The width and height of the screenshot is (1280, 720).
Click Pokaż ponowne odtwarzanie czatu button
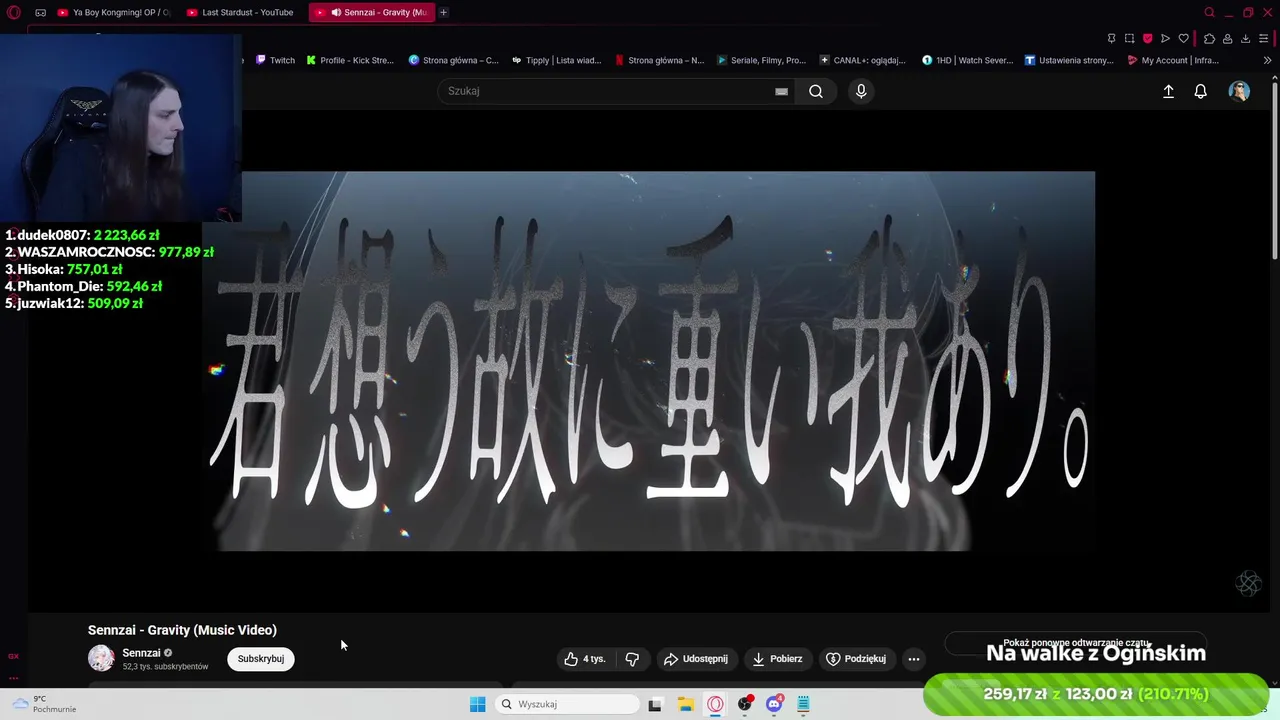click(x=1076, y=643)
